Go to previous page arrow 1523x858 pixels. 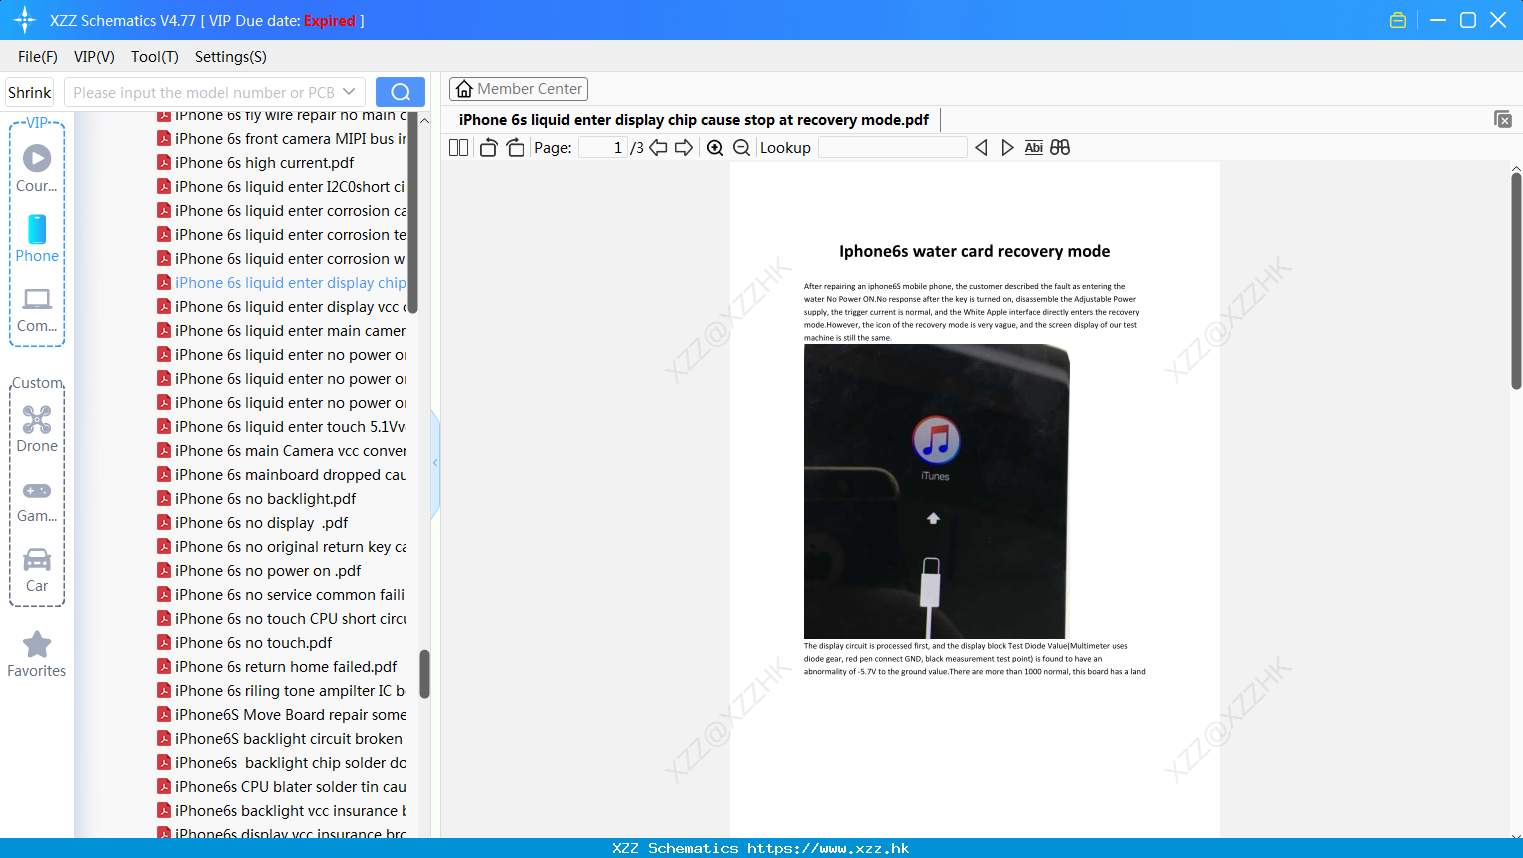tap(658, 148)
